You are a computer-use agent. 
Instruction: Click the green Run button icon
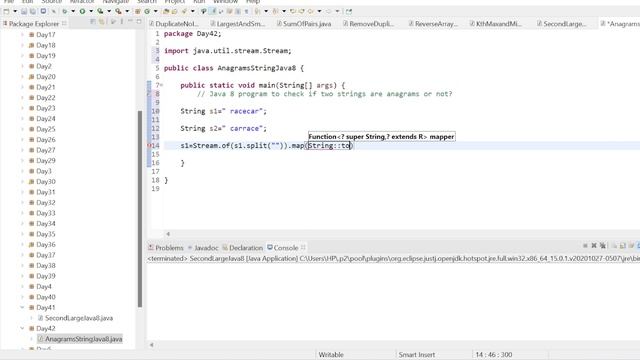(x=82, y=11)
